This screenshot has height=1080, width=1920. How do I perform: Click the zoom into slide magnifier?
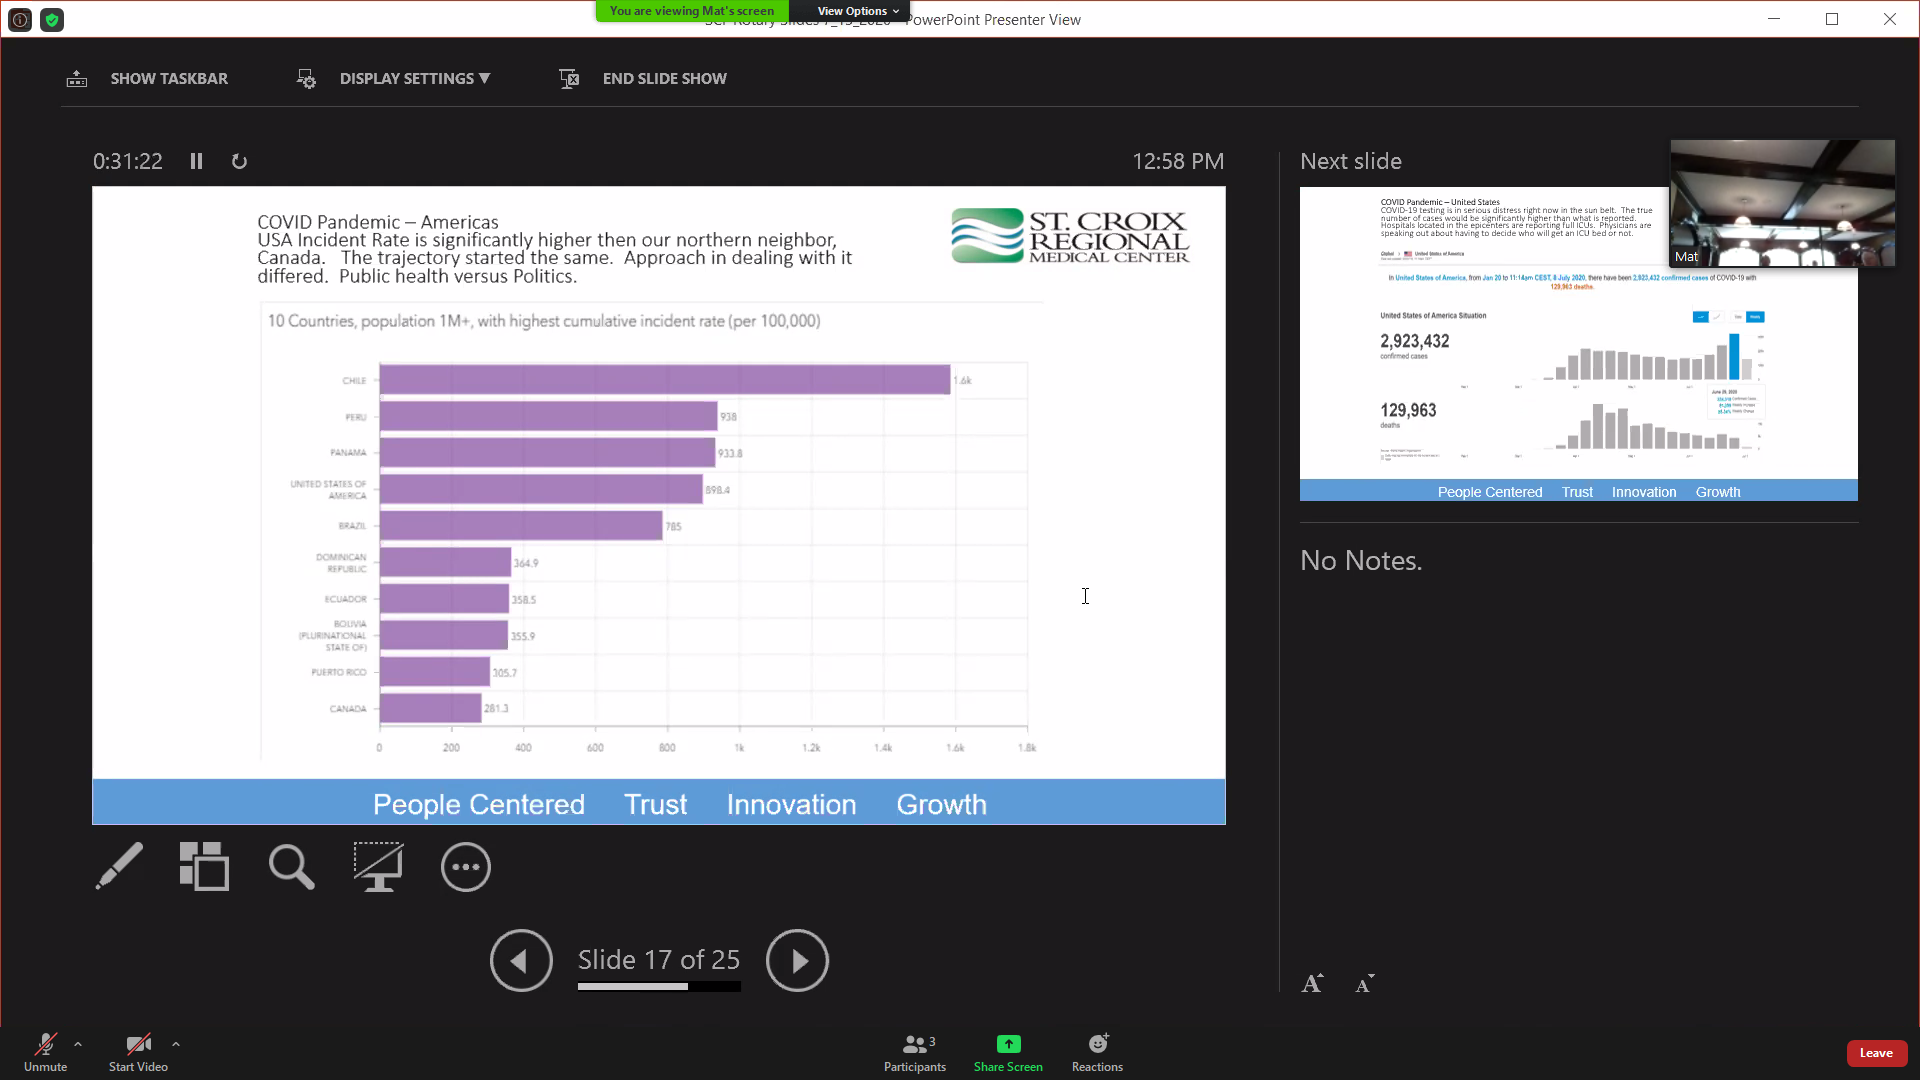[291, 866]
